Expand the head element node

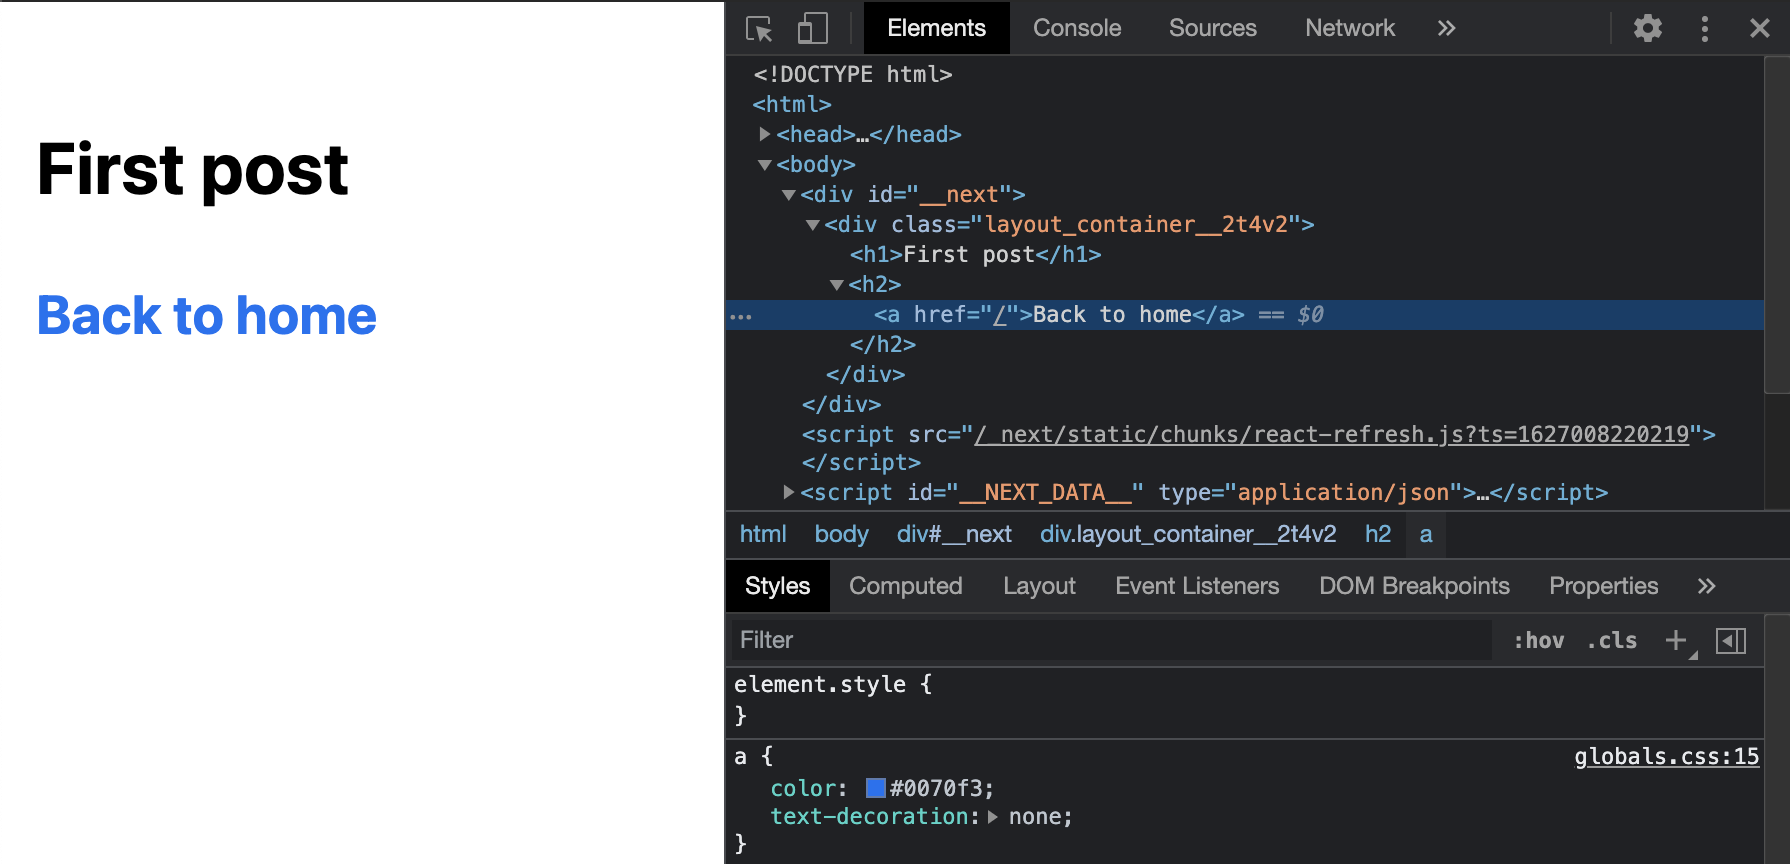765,134
